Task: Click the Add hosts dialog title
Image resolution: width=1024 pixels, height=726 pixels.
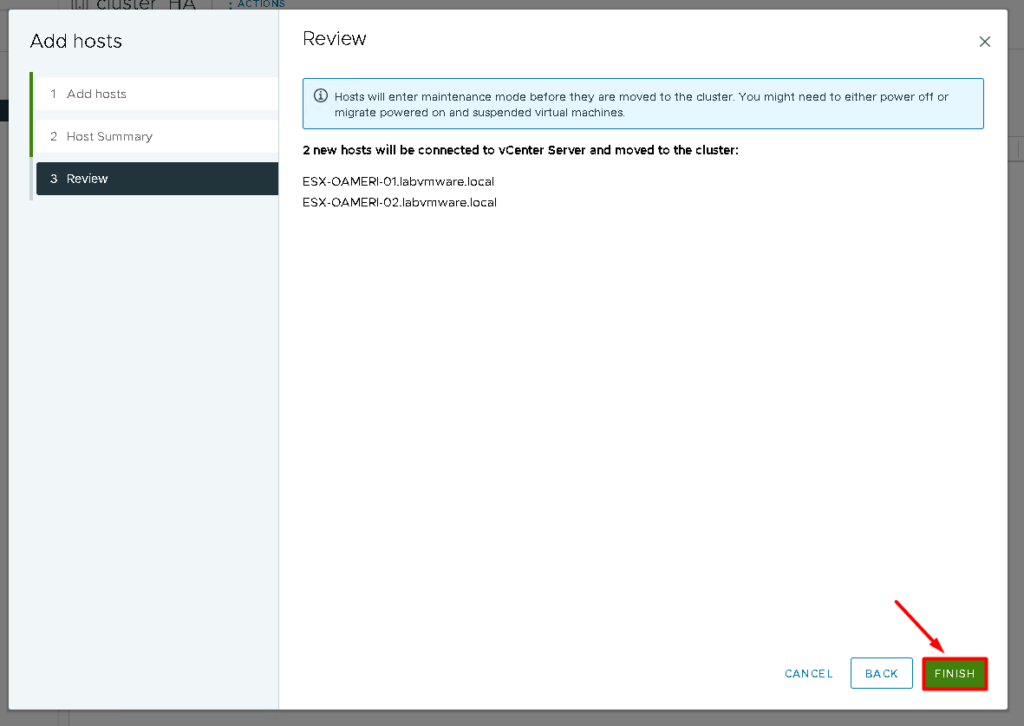Action: pyautogui.click(x=76, y=41)
